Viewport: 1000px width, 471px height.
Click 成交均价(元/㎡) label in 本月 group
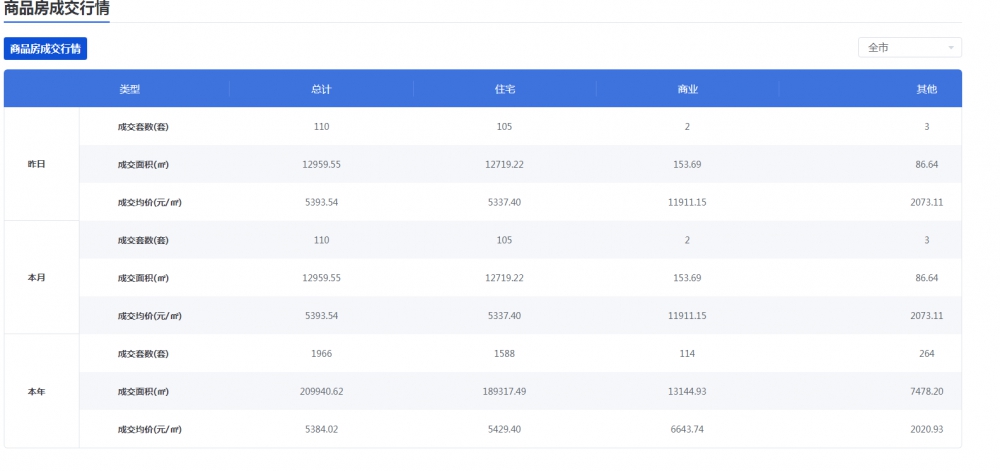point(149,316)
